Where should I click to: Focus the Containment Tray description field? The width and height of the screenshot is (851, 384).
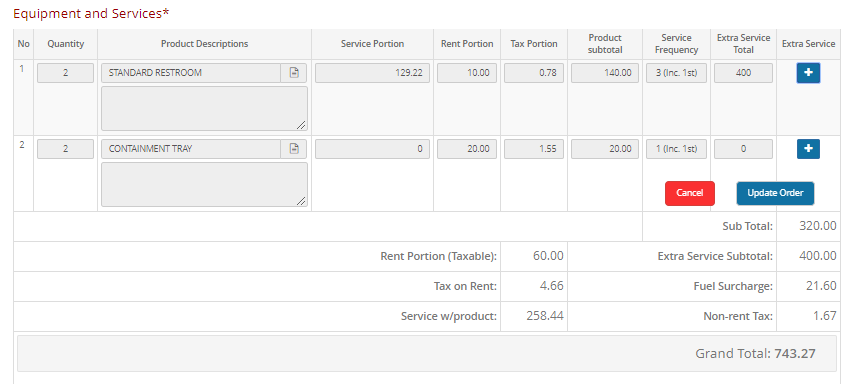click(x=191, y=149)
